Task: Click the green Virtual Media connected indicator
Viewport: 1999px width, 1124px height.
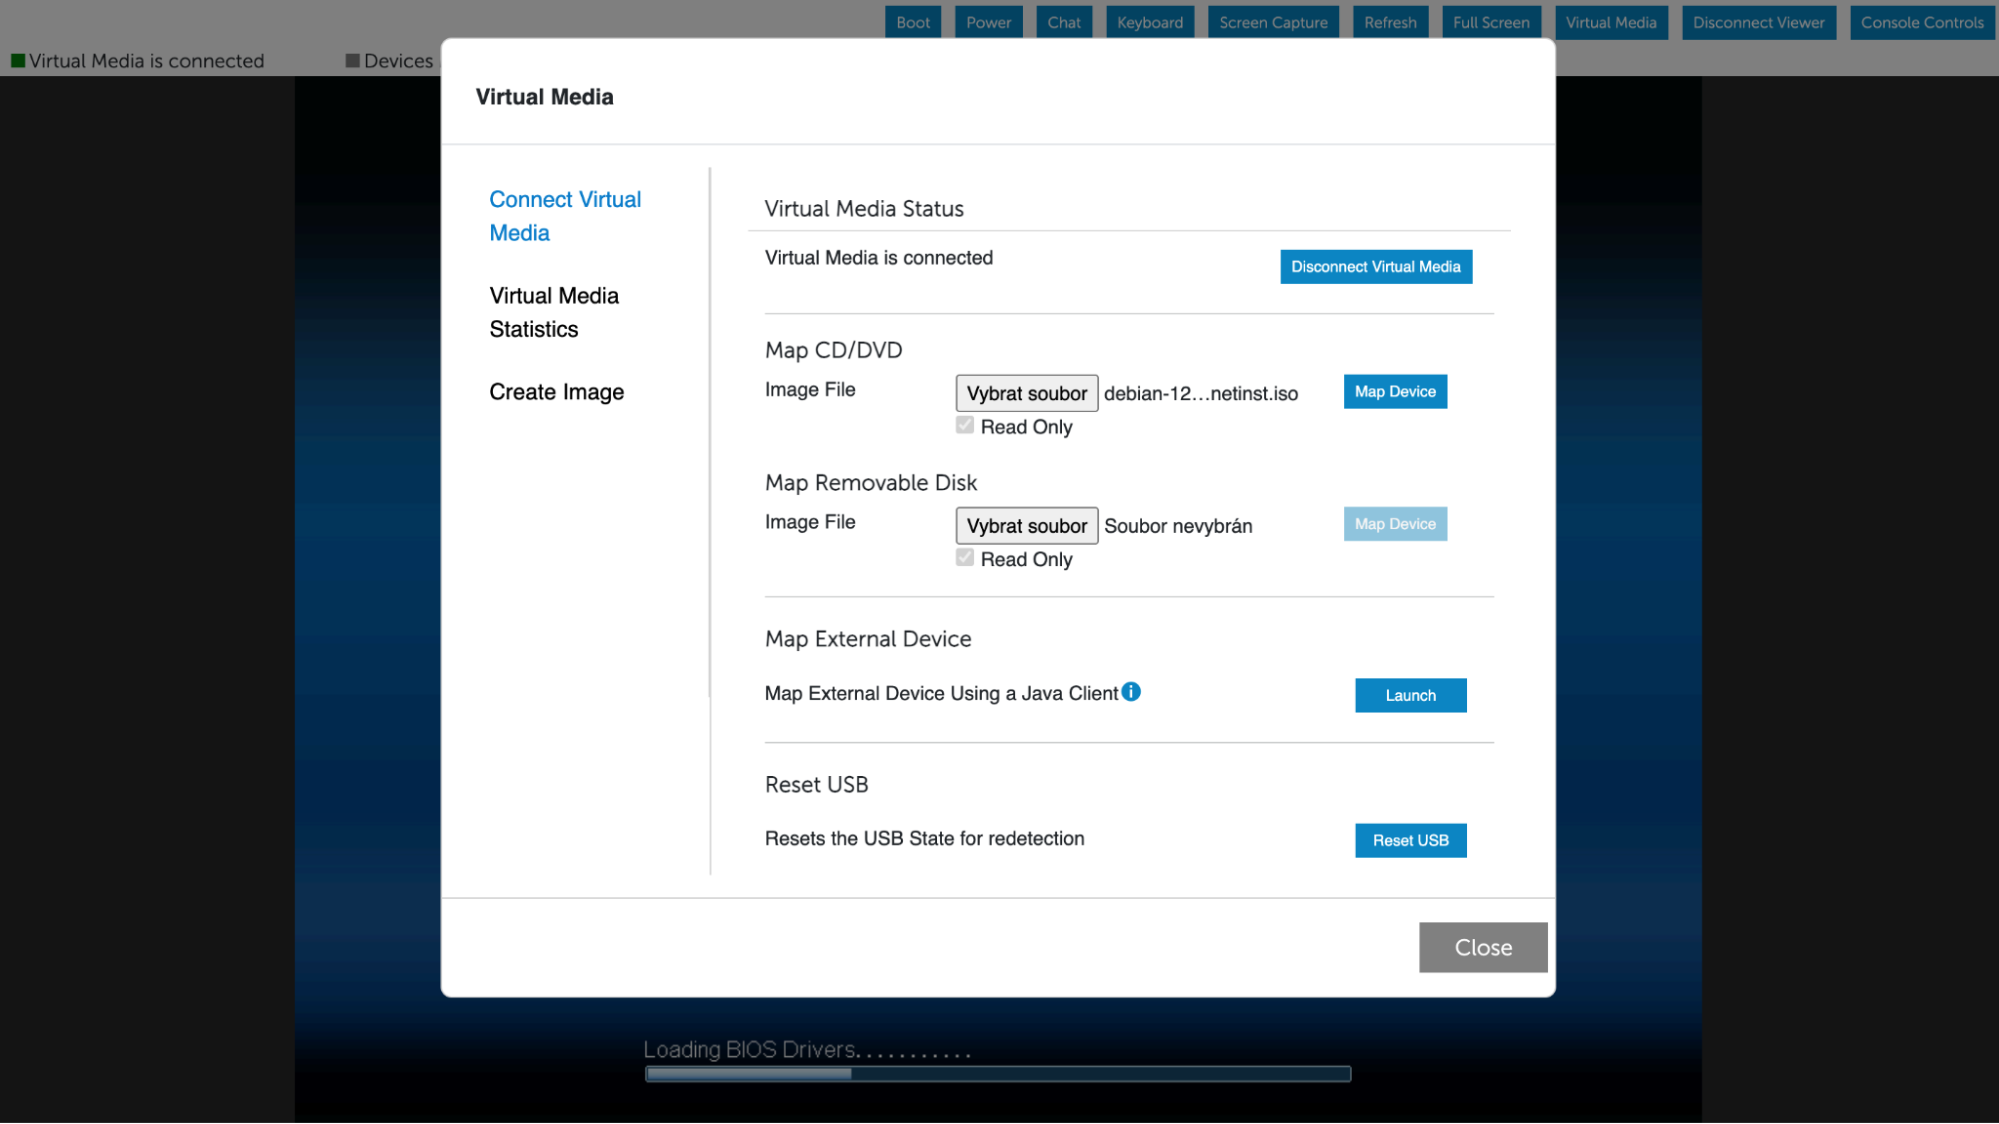Action: click(18, 61)
